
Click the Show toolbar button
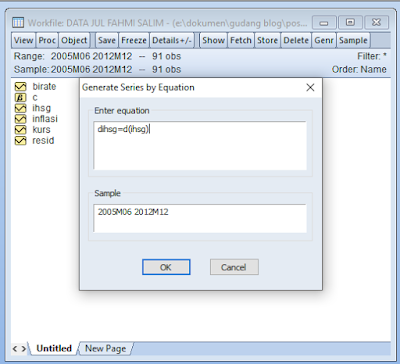[x=213, y=40]
